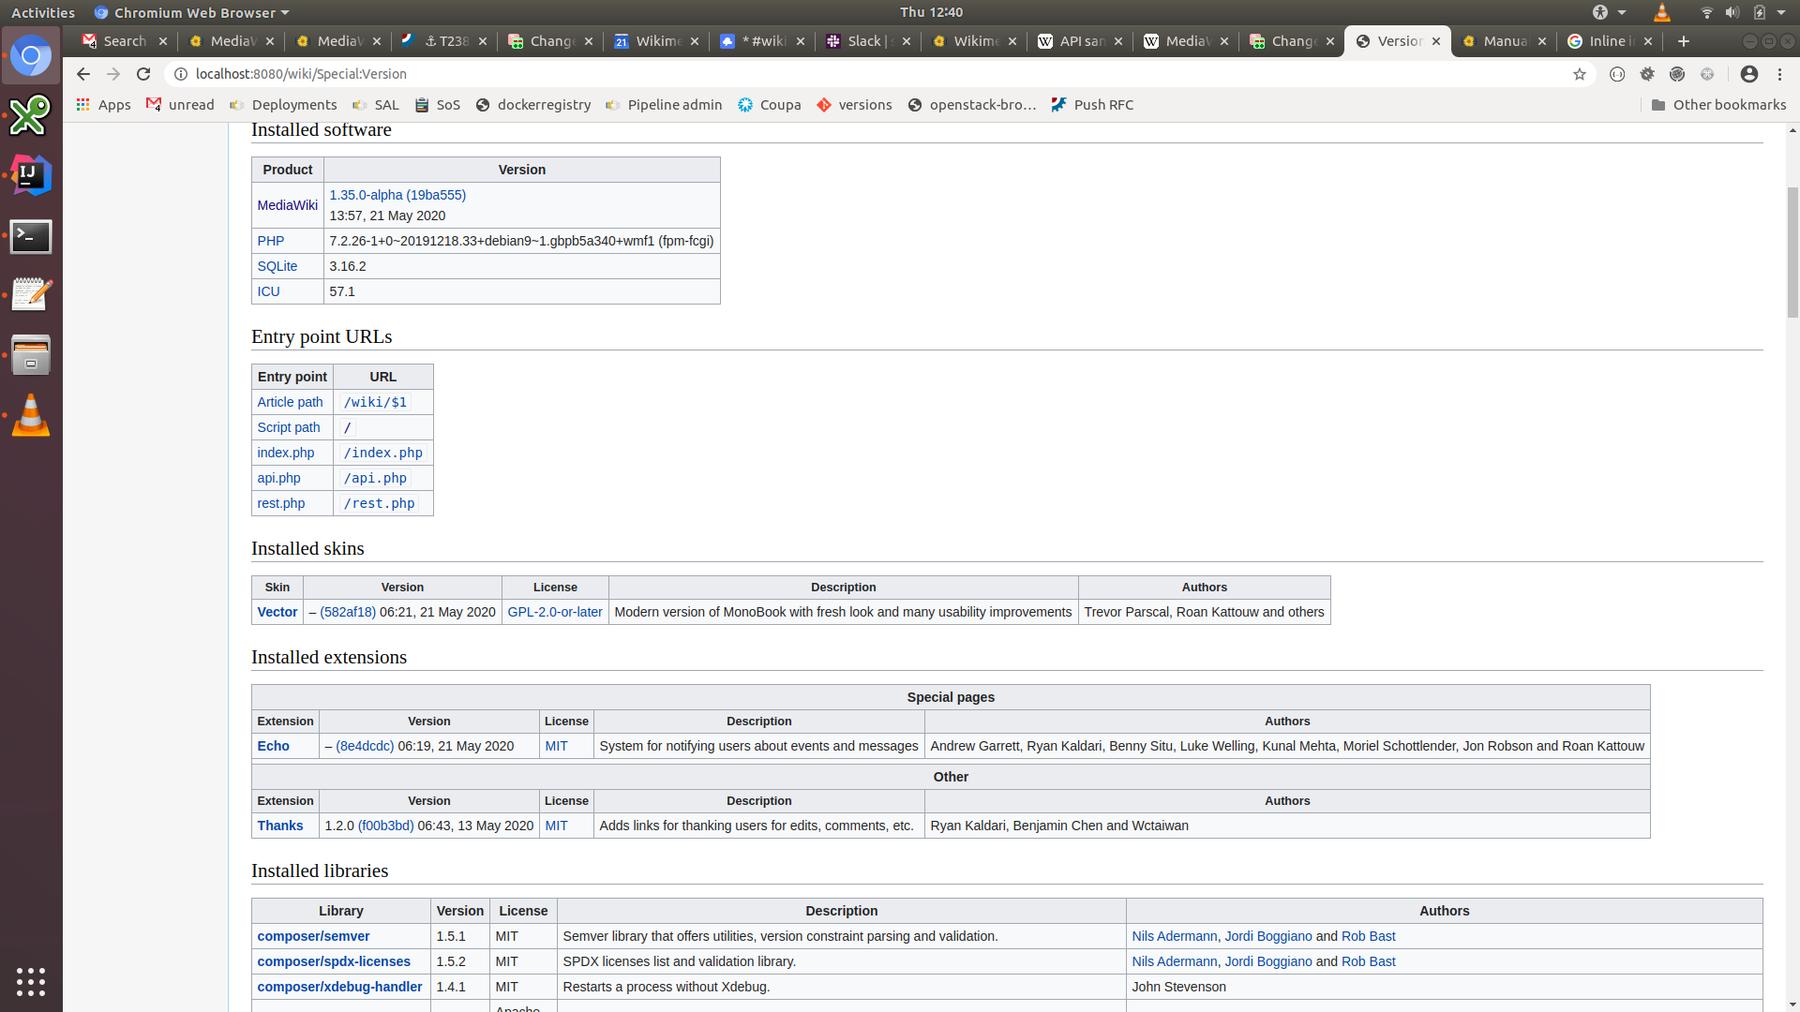Bookmark this page with the star icon

(1579, 74)
